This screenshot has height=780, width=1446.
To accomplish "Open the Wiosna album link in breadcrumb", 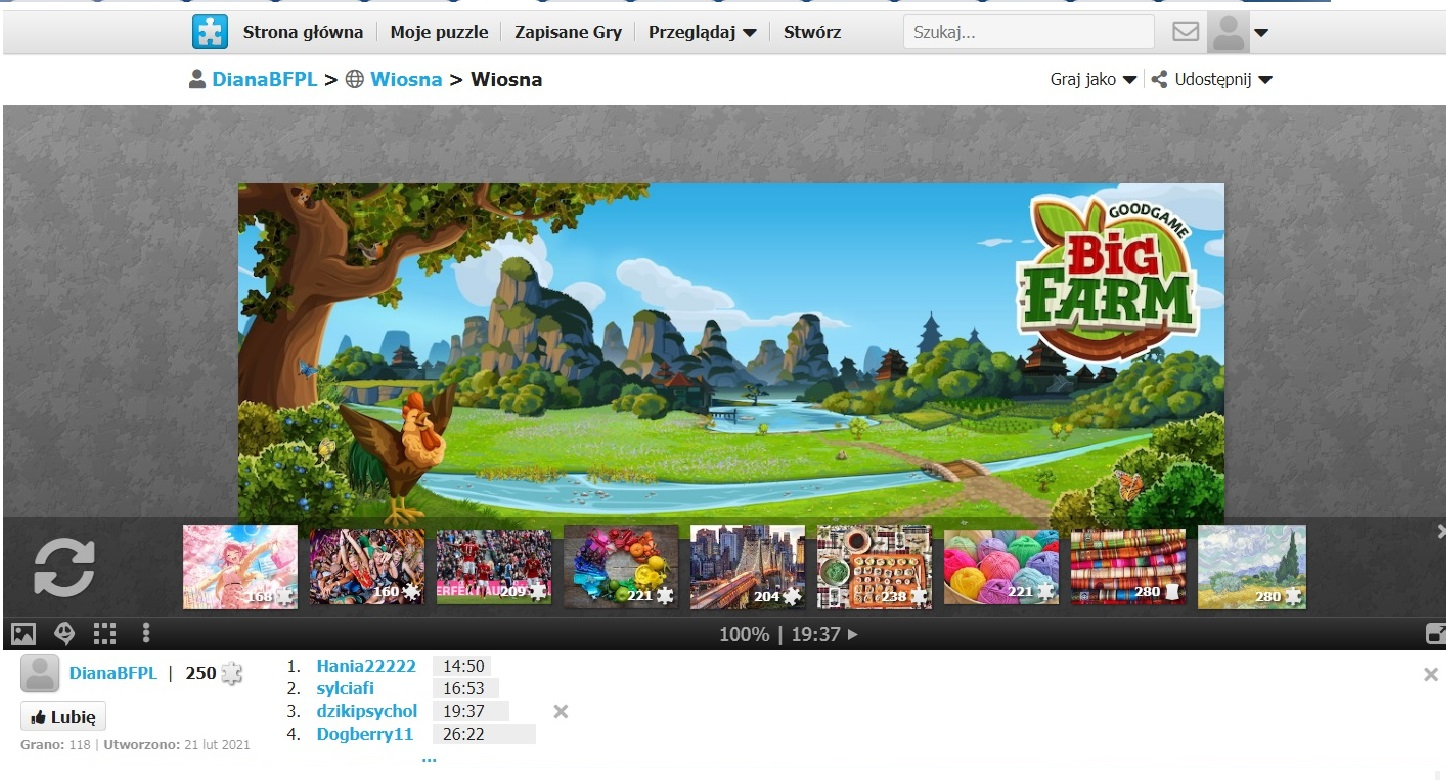I will 406,79.
